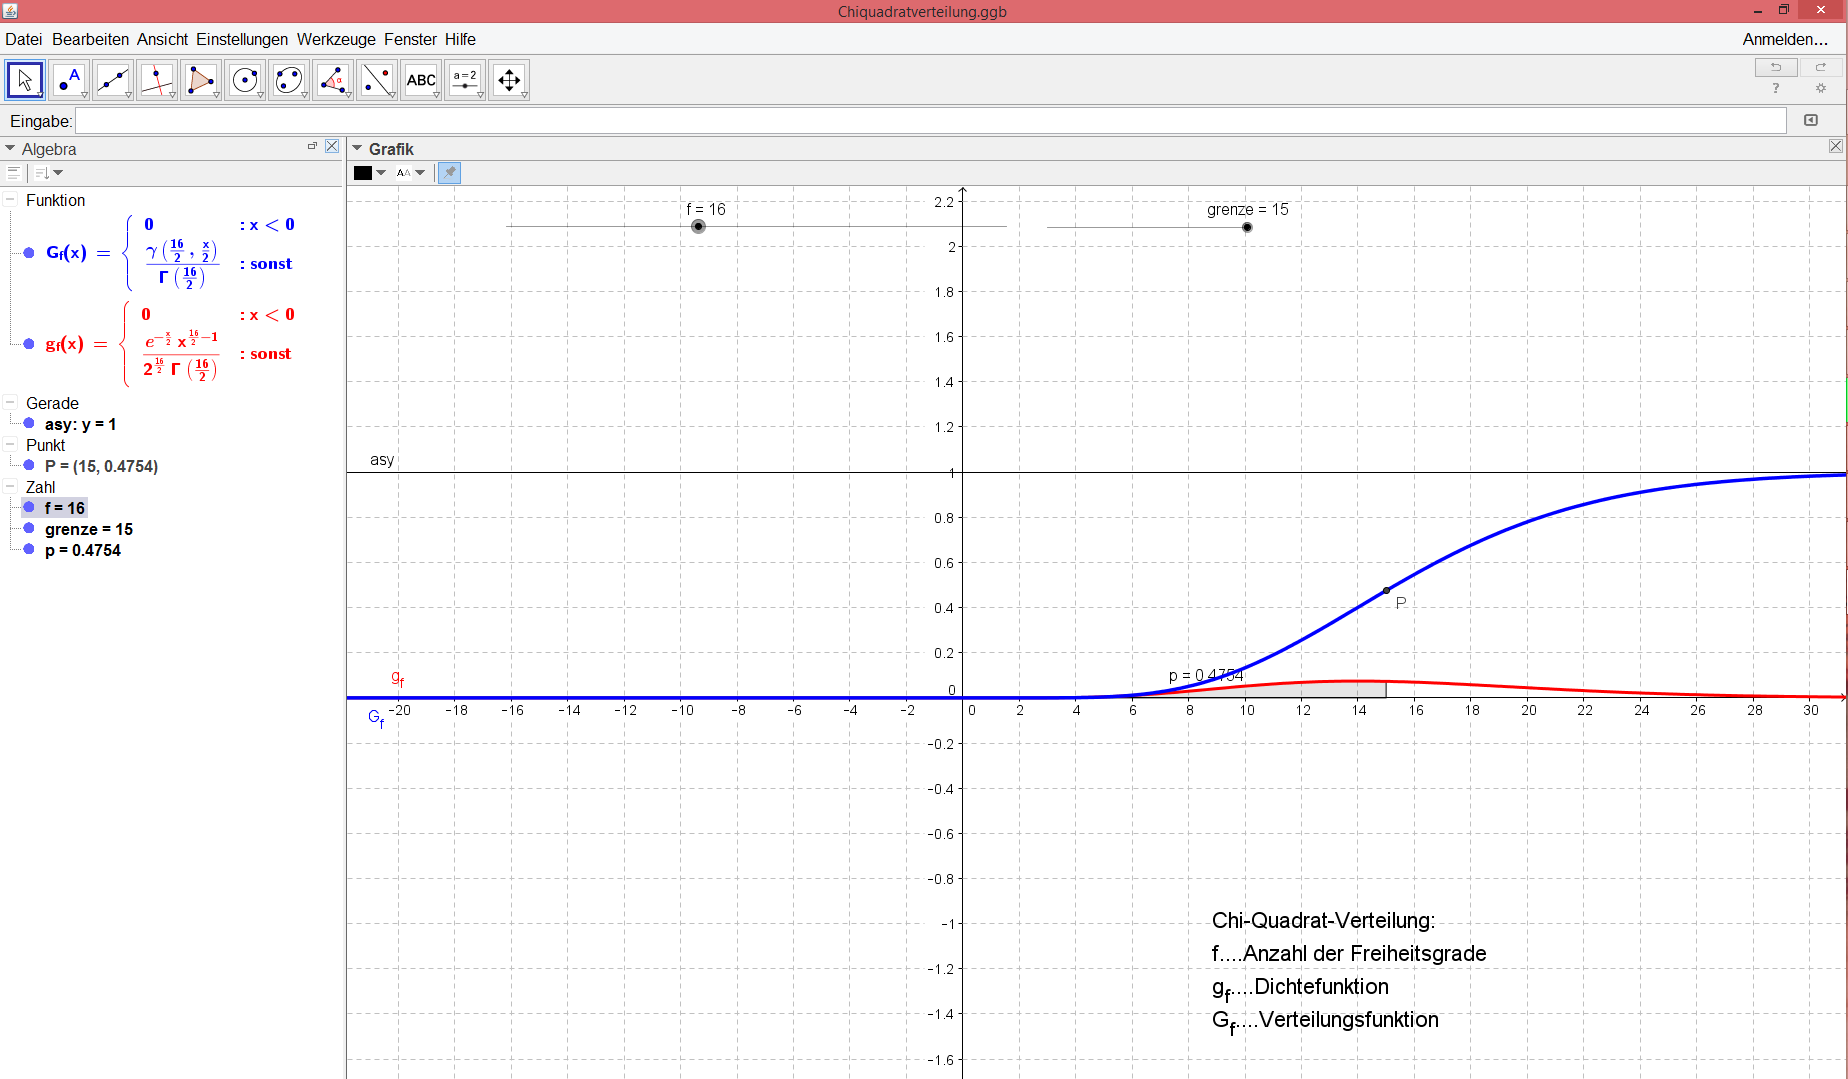Image resolution: width=1848 pixels, height=1079 pixels.
Task: Collapse the Funktion group
Action: click(x=10, y=199)
